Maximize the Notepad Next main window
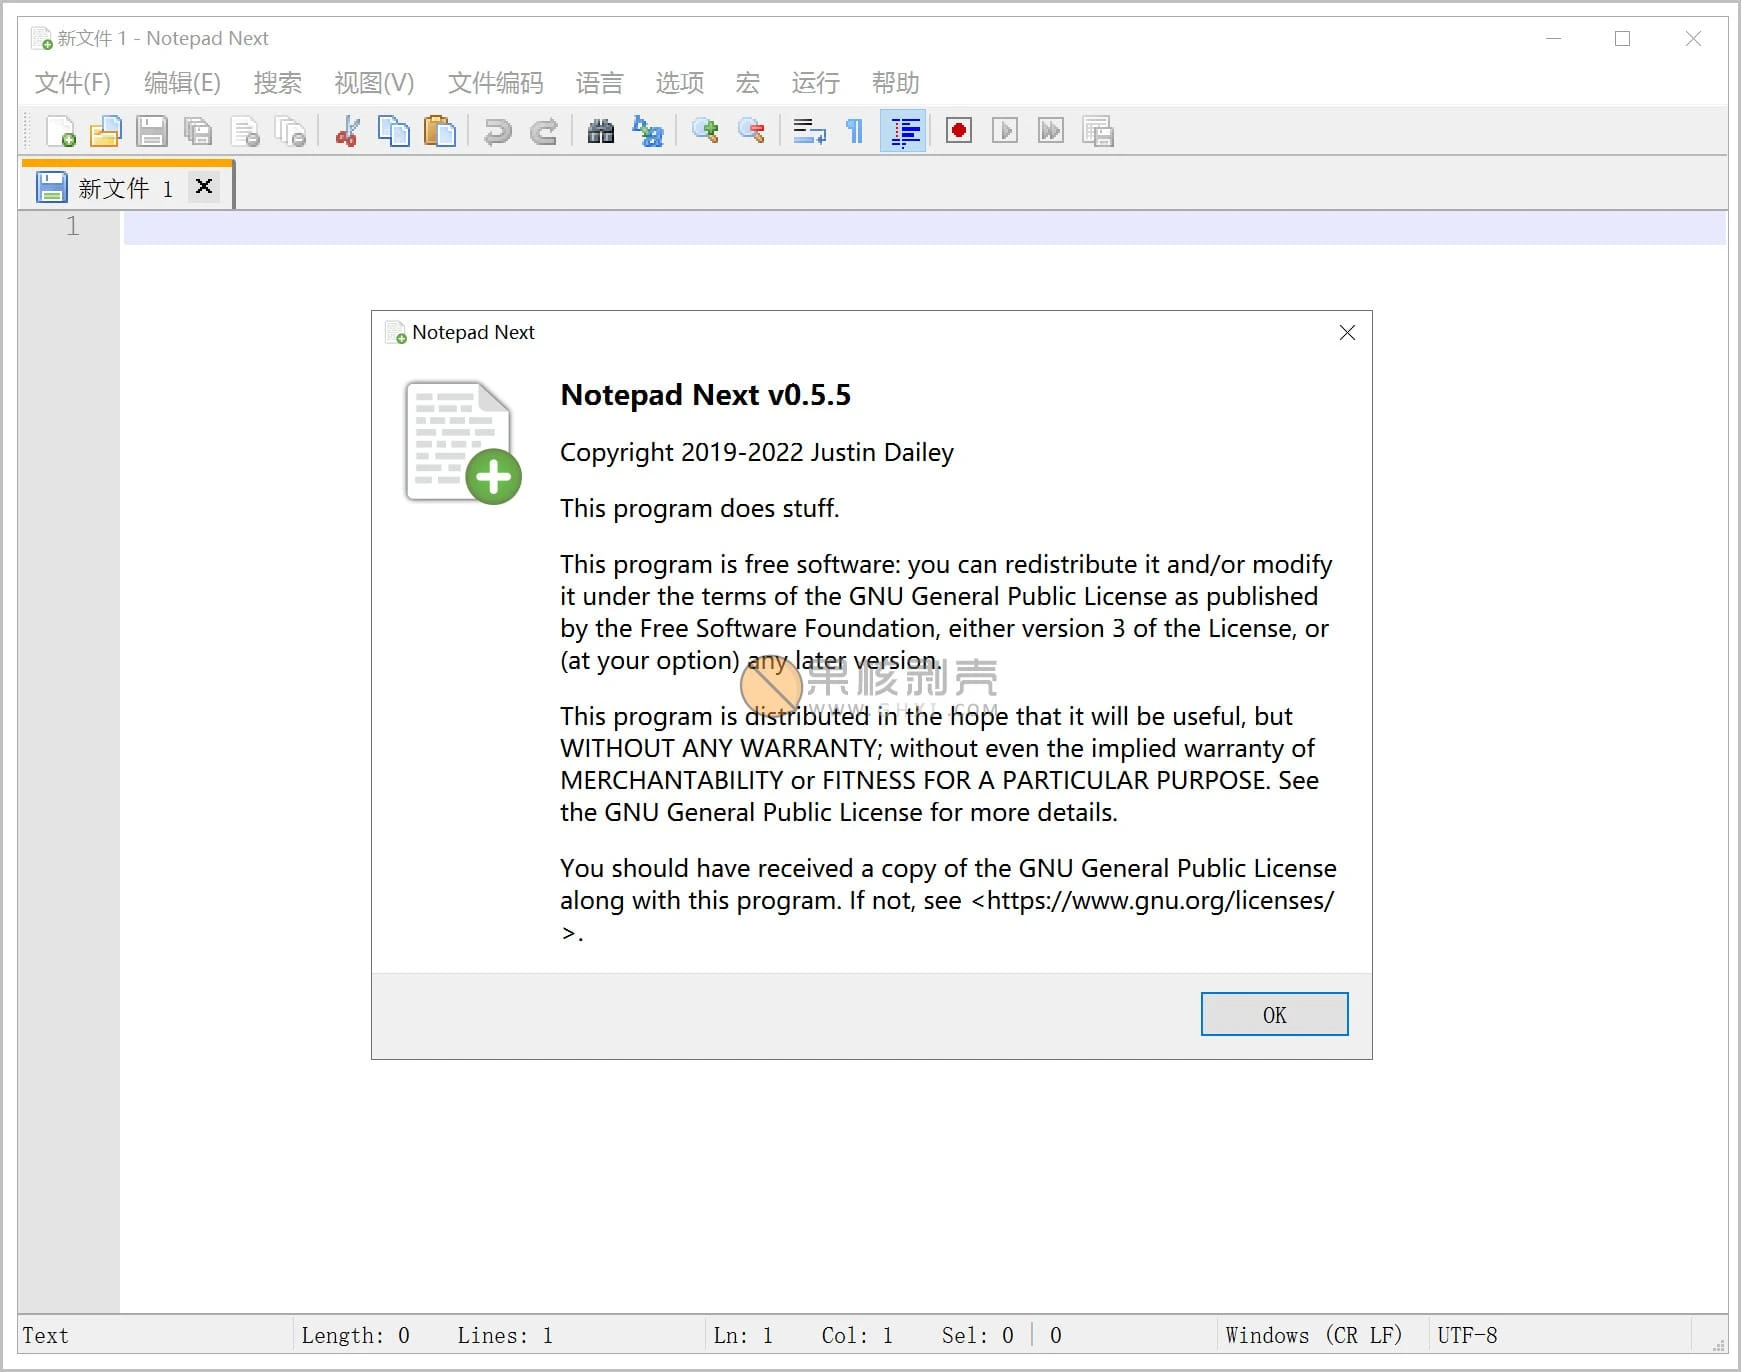This screenshot has height=1372, width=1741. coord(1622,38)
